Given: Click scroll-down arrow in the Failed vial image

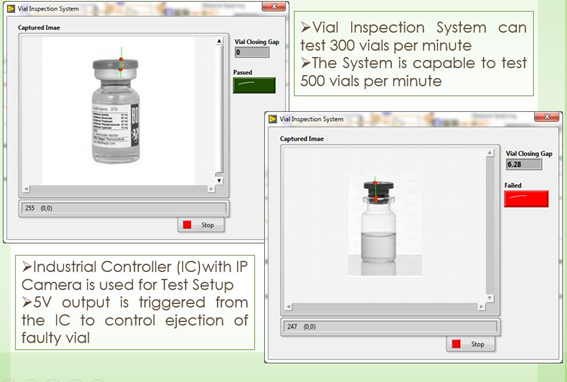Looking at the screenshot, I should 490,298.
